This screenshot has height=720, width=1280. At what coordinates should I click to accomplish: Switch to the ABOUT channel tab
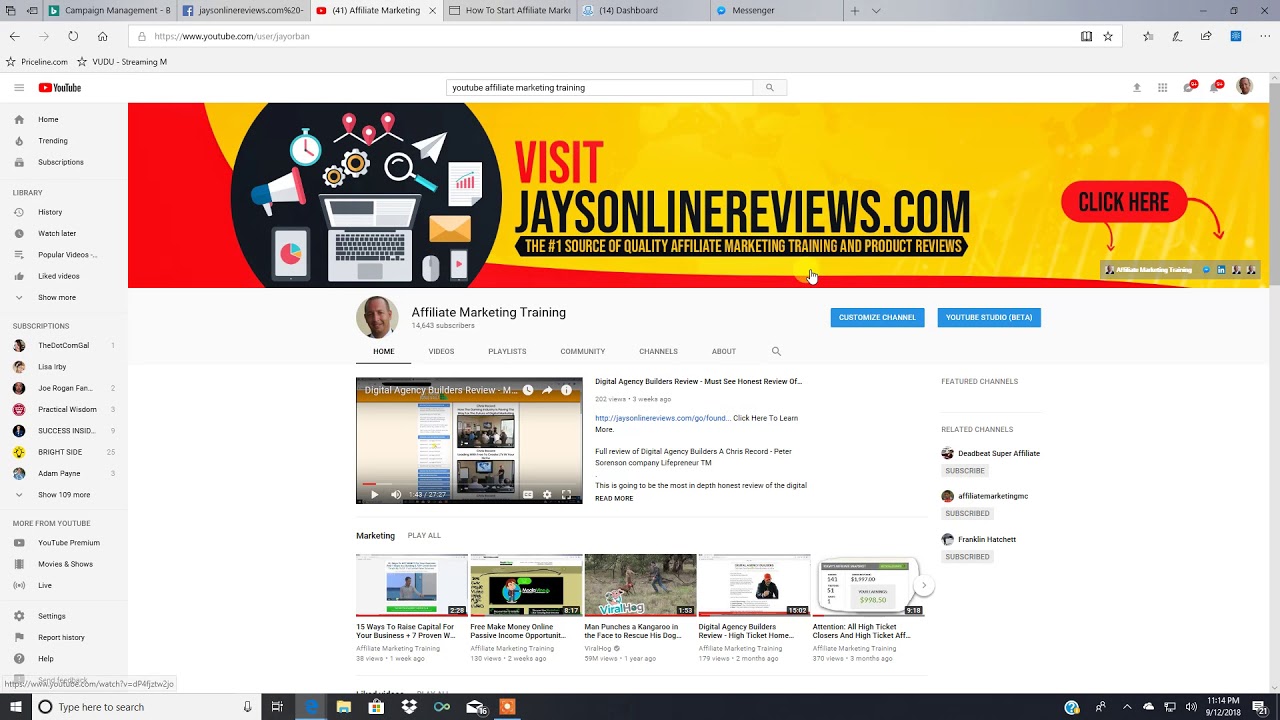tap(724, 352)
